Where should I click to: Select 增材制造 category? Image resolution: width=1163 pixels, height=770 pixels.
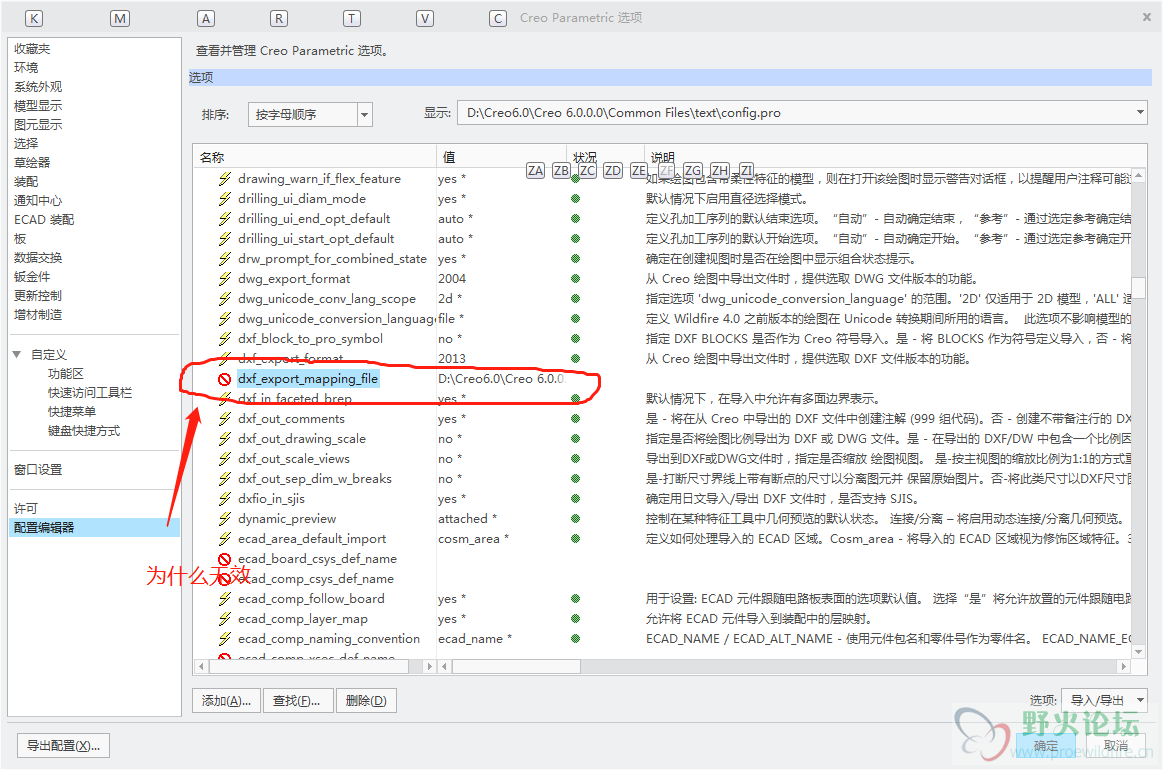[x=39, y=315]
